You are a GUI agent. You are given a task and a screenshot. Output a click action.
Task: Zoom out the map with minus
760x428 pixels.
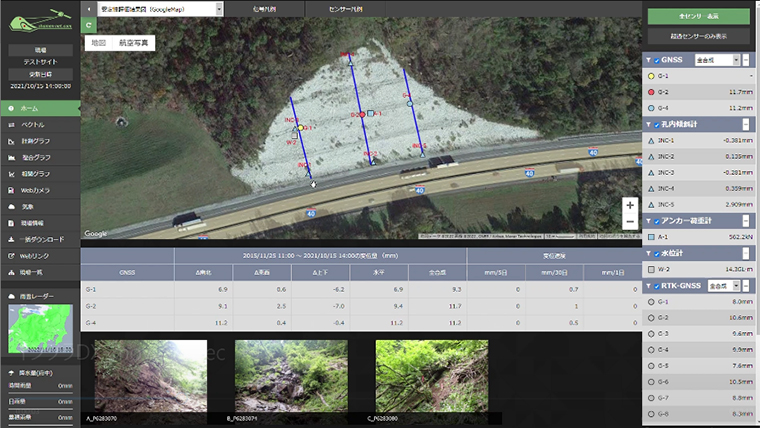pos(630,222)
